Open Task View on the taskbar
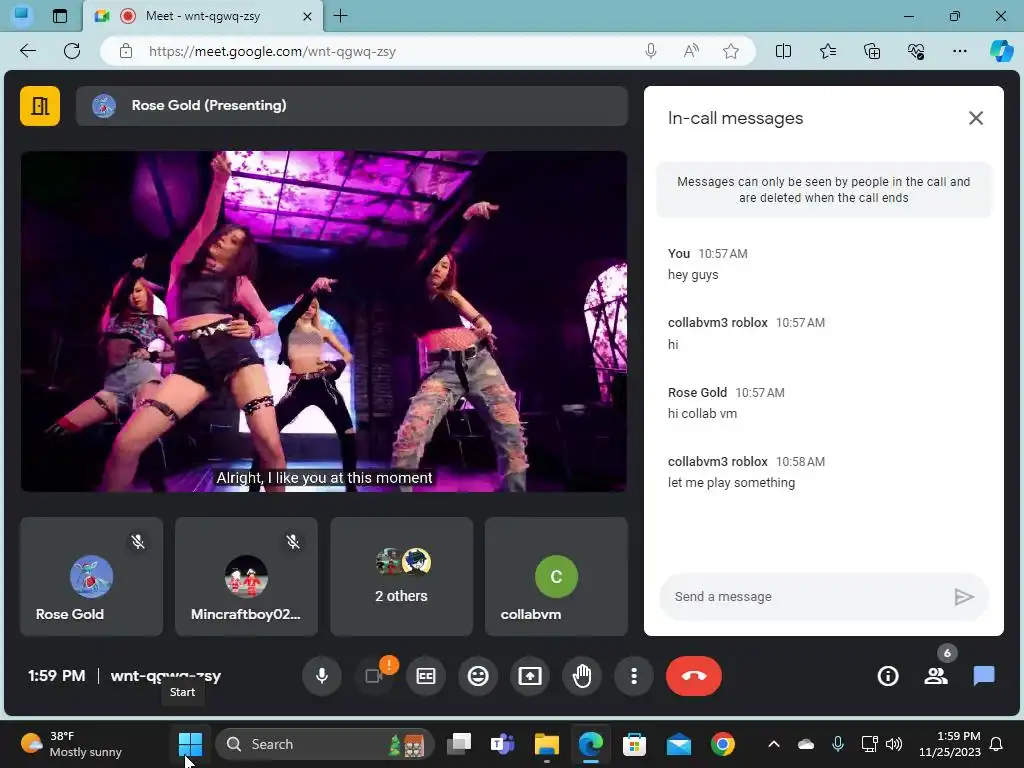 (458, 744)
